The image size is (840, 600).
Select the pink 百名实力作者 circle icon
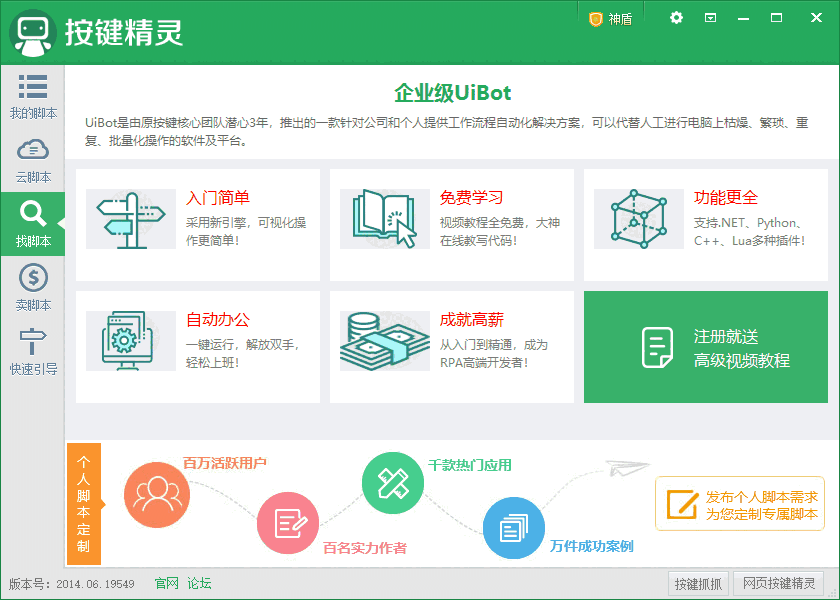point(288,523)
